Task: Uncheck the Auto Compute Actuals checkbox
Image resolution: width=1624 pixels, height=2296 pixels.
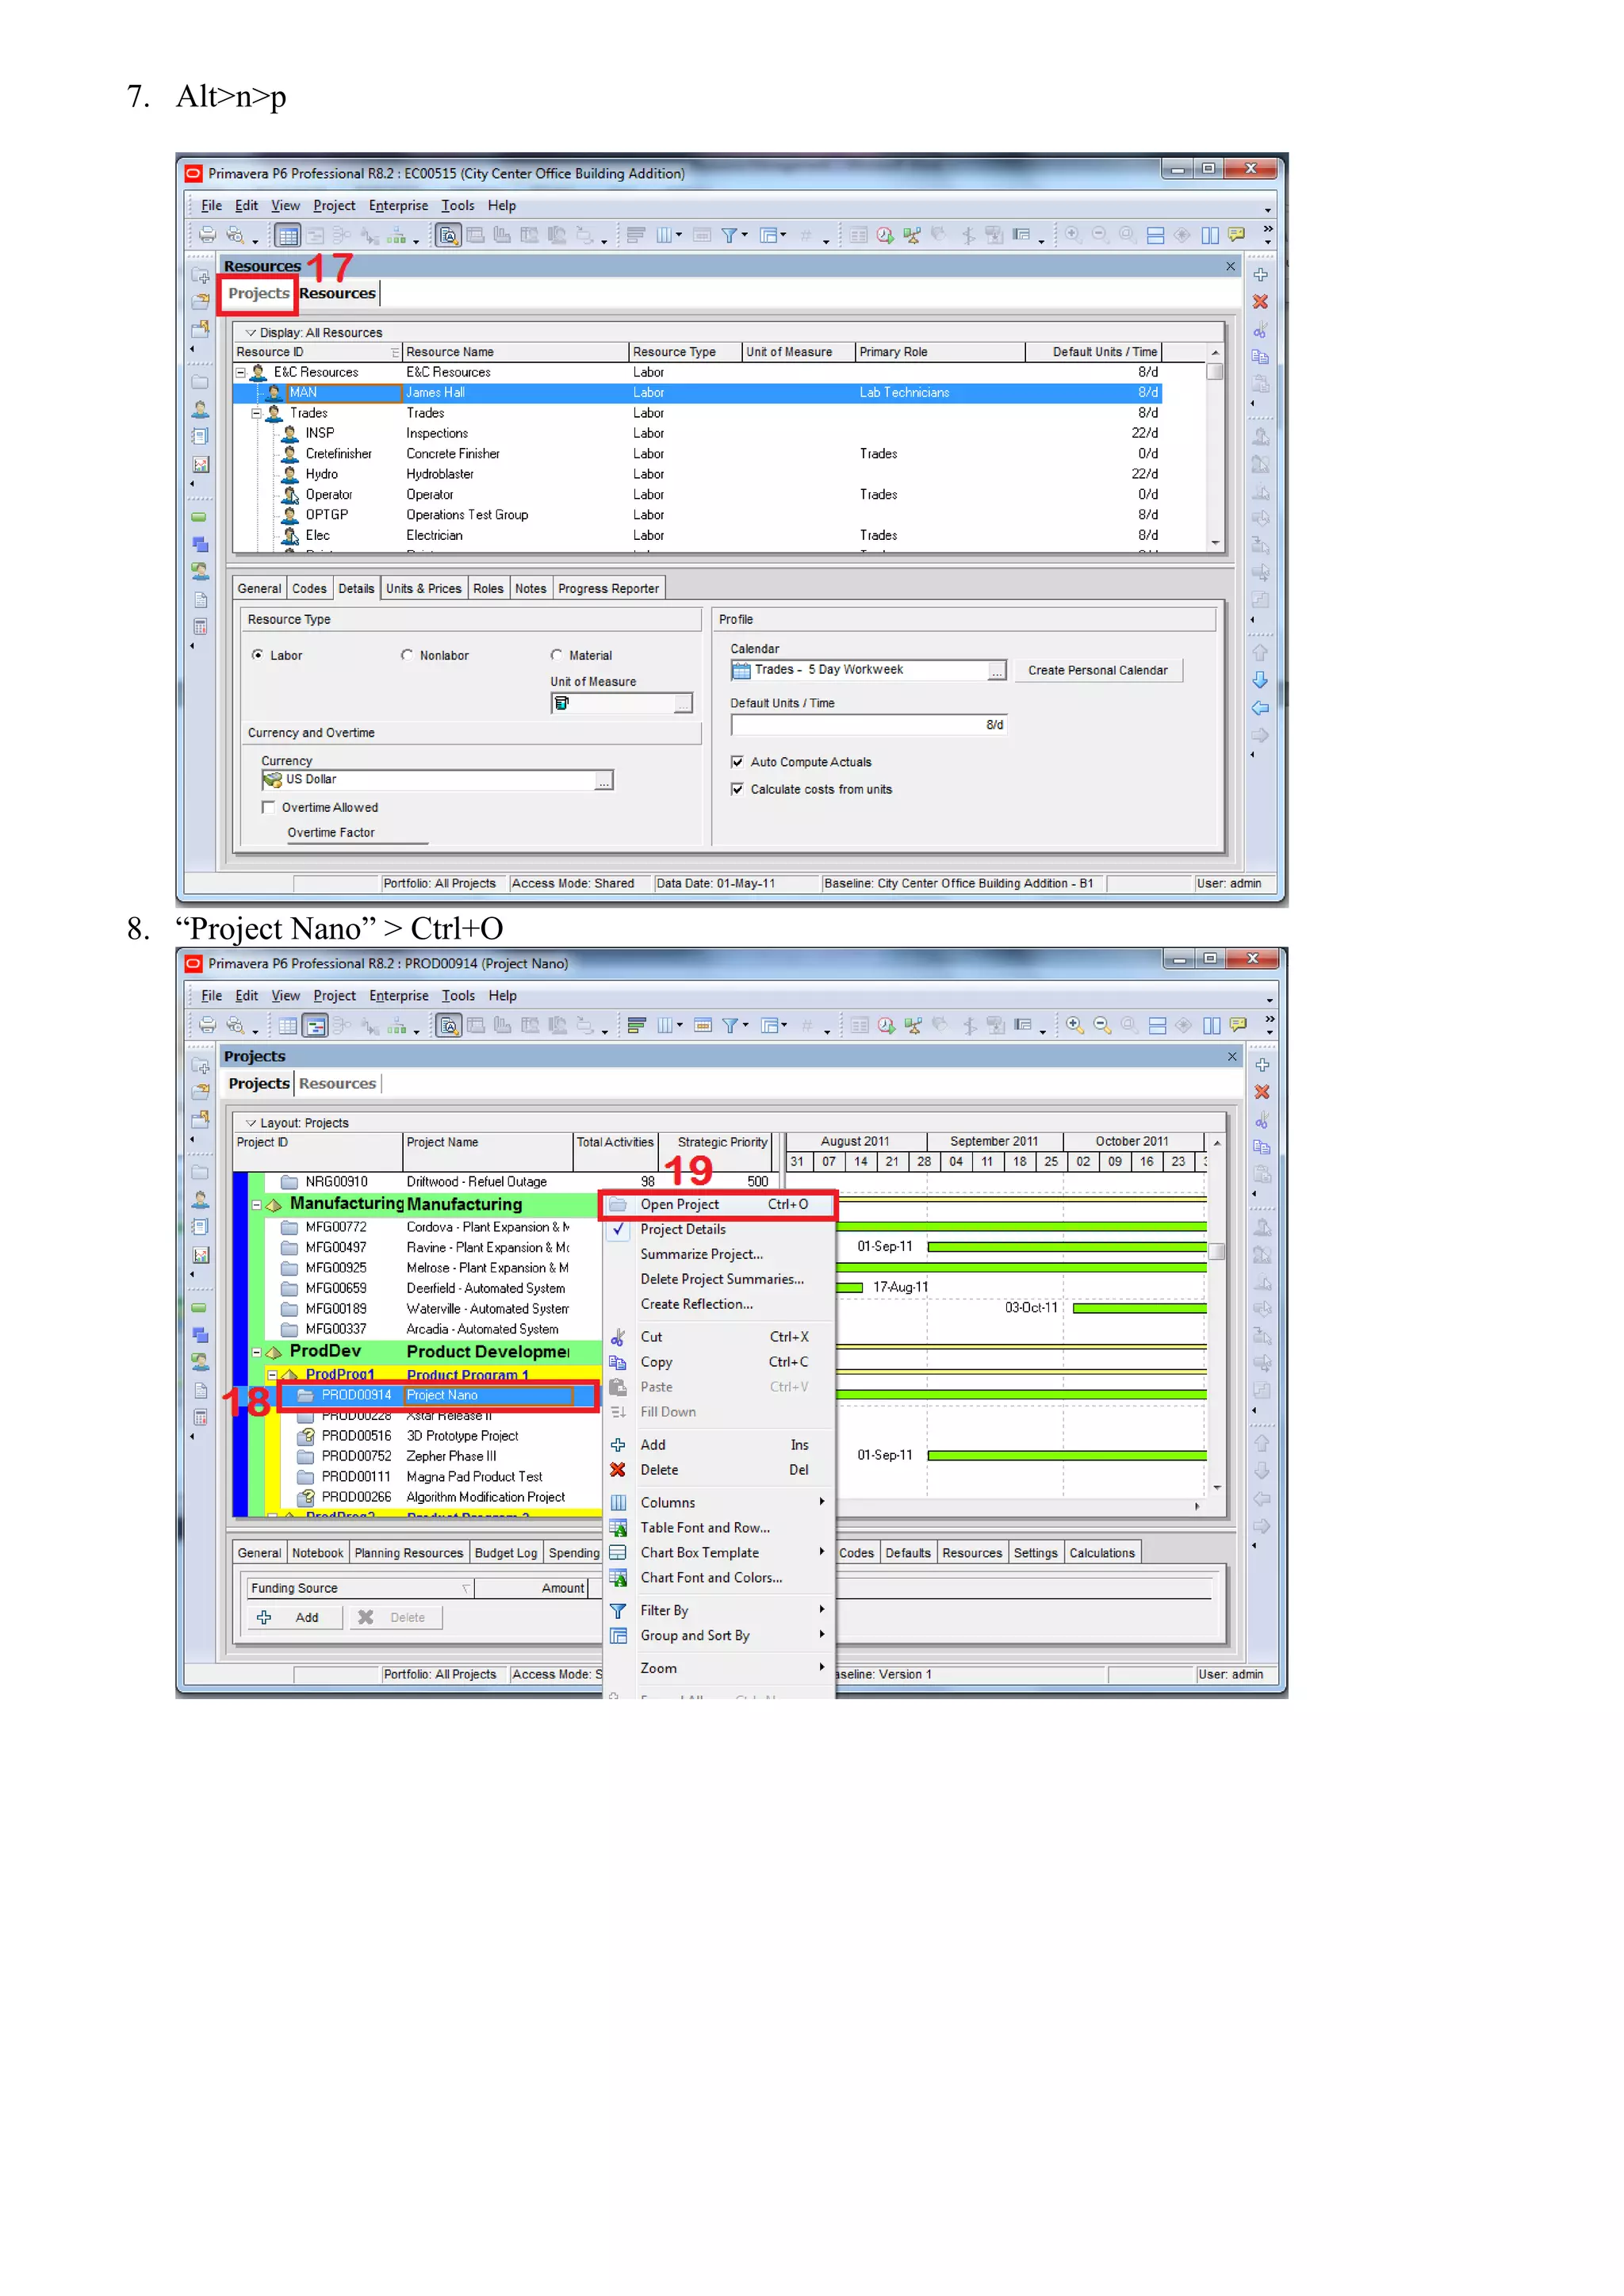Action: pyautogui.click(x=737, y=762)
